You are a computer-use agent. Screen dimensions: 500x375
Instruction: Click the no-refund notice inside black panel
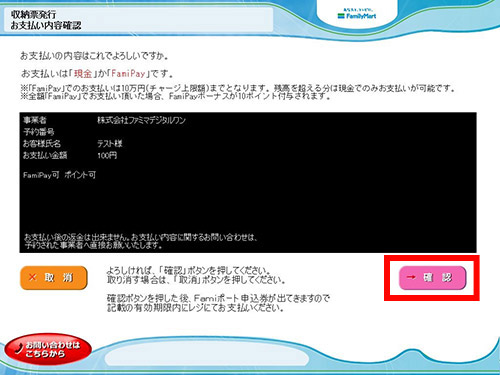(x=141, y=241)
